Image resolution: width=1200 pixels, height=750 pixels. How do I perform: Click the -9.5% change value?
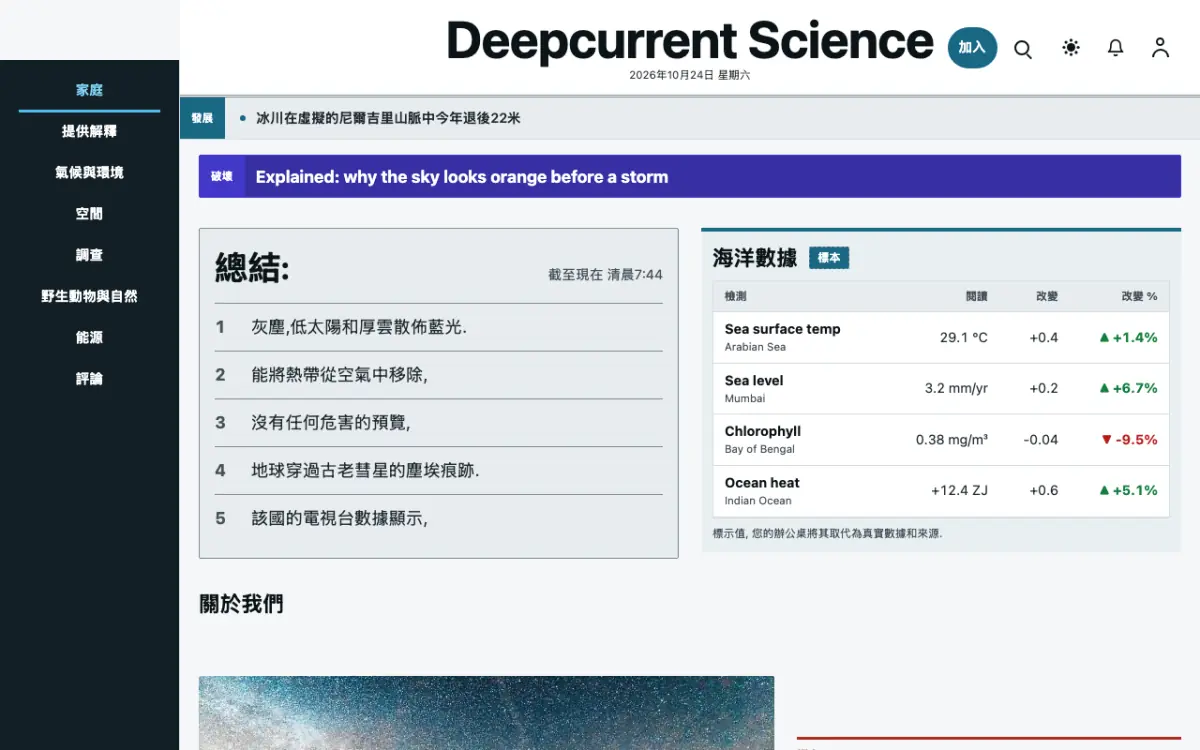(1128, 439)
